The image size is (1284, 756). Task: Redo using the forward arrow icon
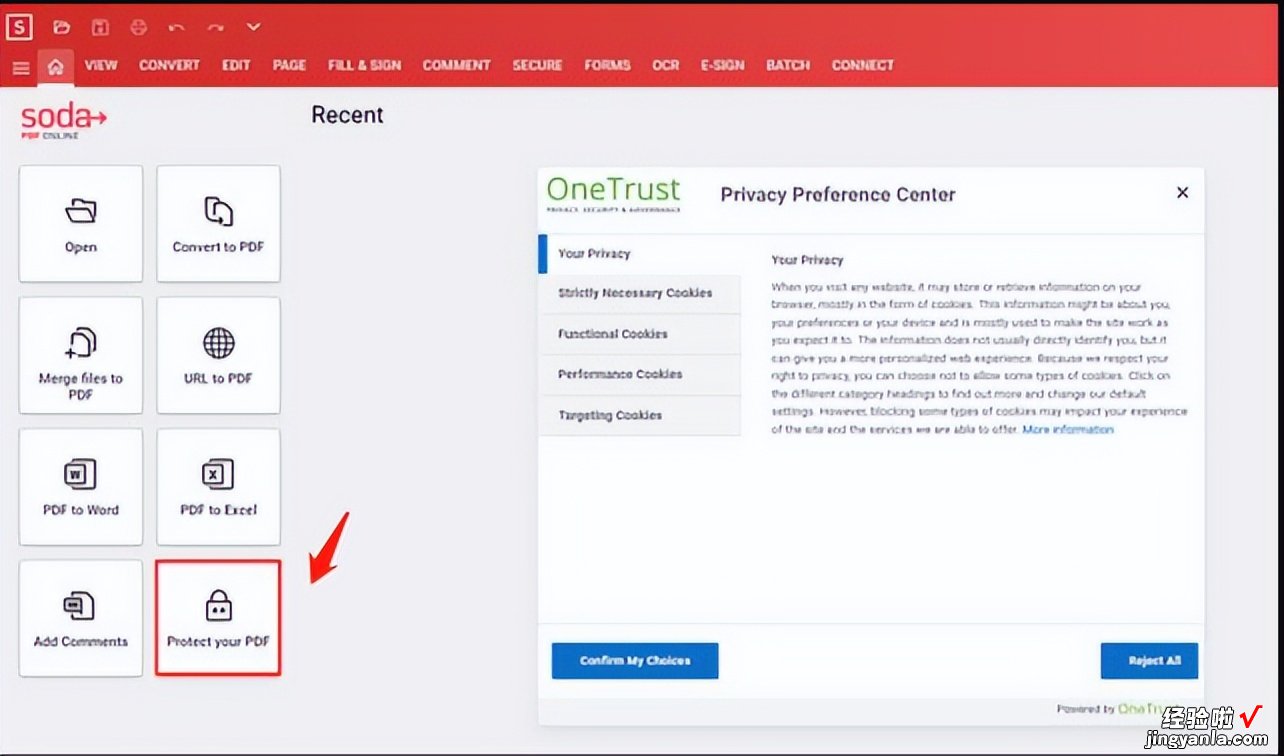[x=215, y=27]
